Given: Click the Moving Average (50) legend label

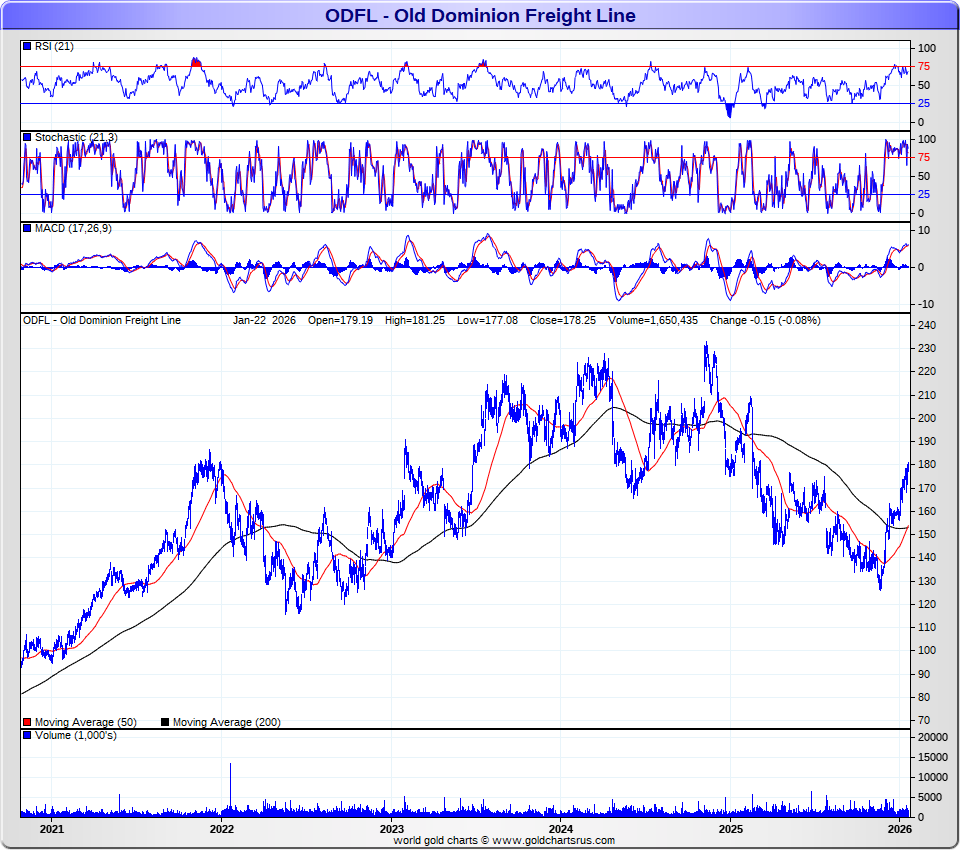Looking at the screenshot, I should point(85,722).
